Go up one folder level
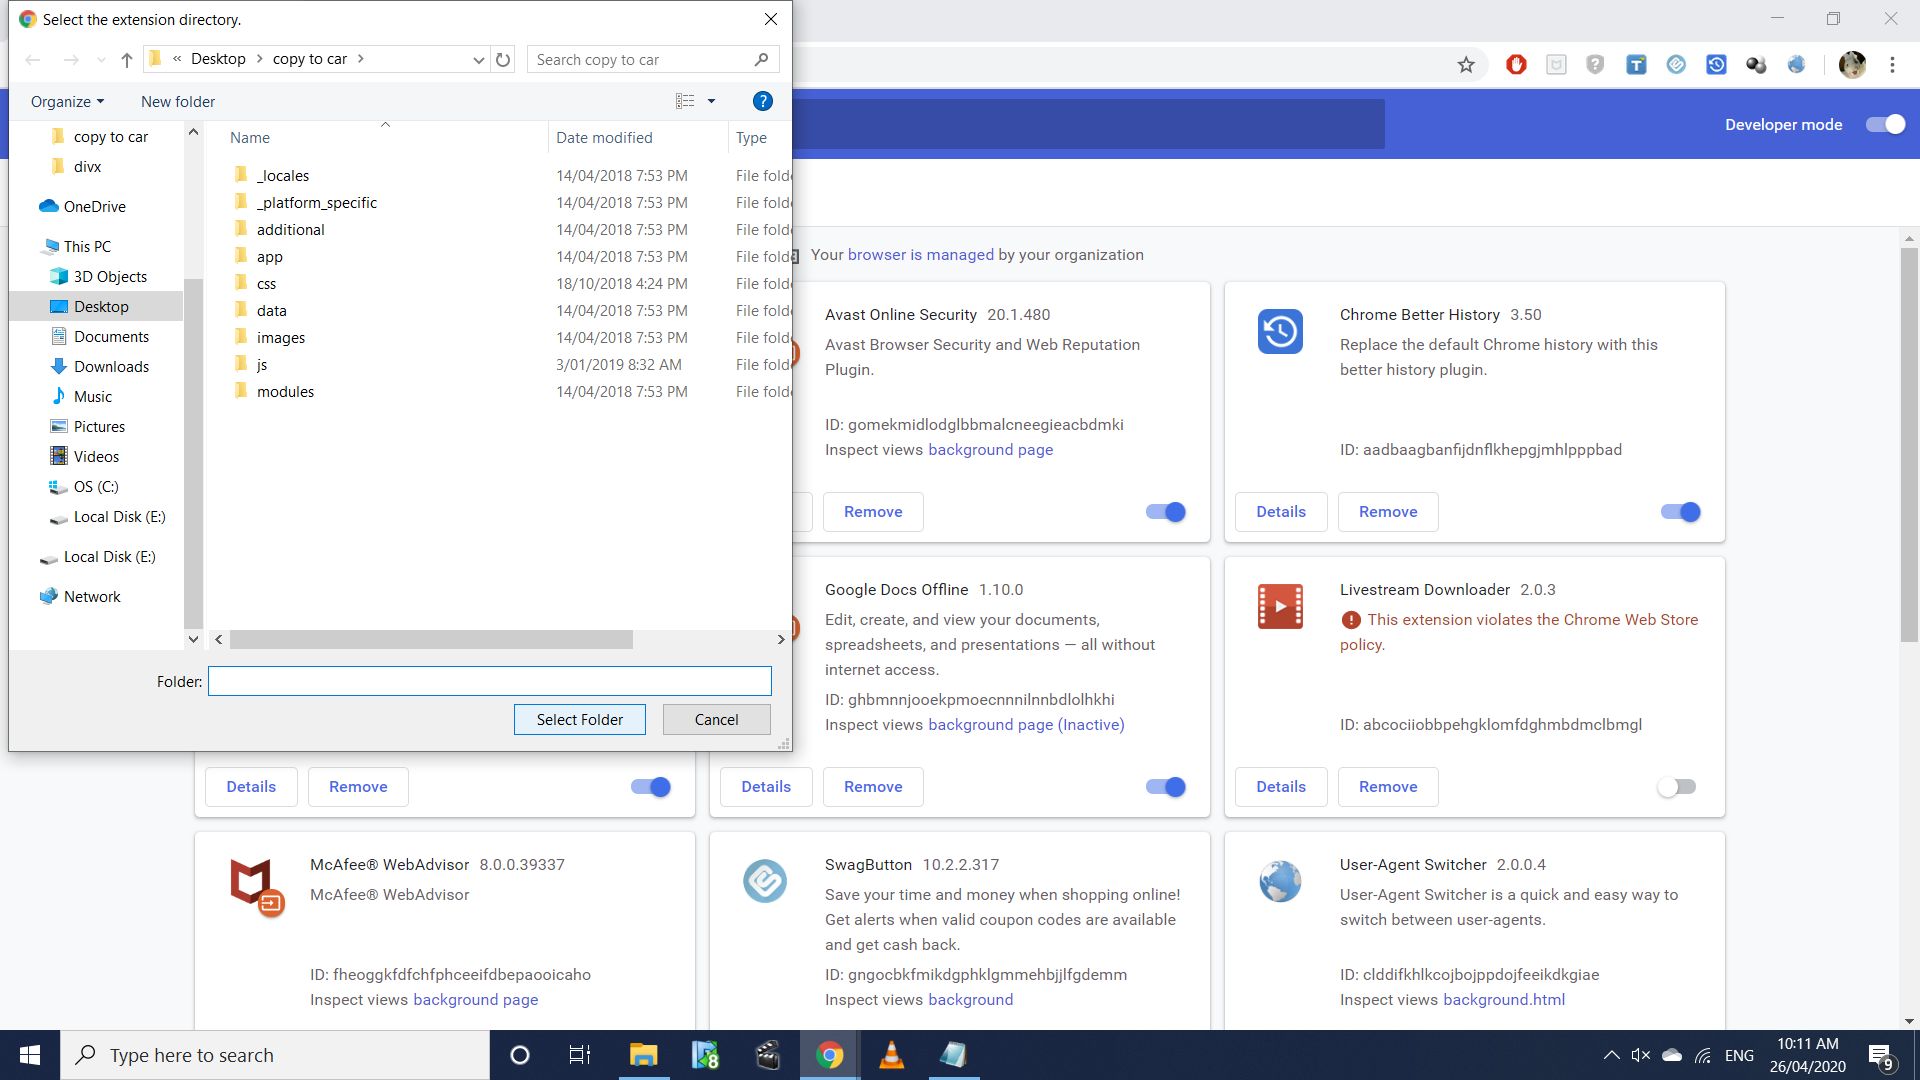This screenshot has height=1080, width=1920. click(x=127, y=60)
